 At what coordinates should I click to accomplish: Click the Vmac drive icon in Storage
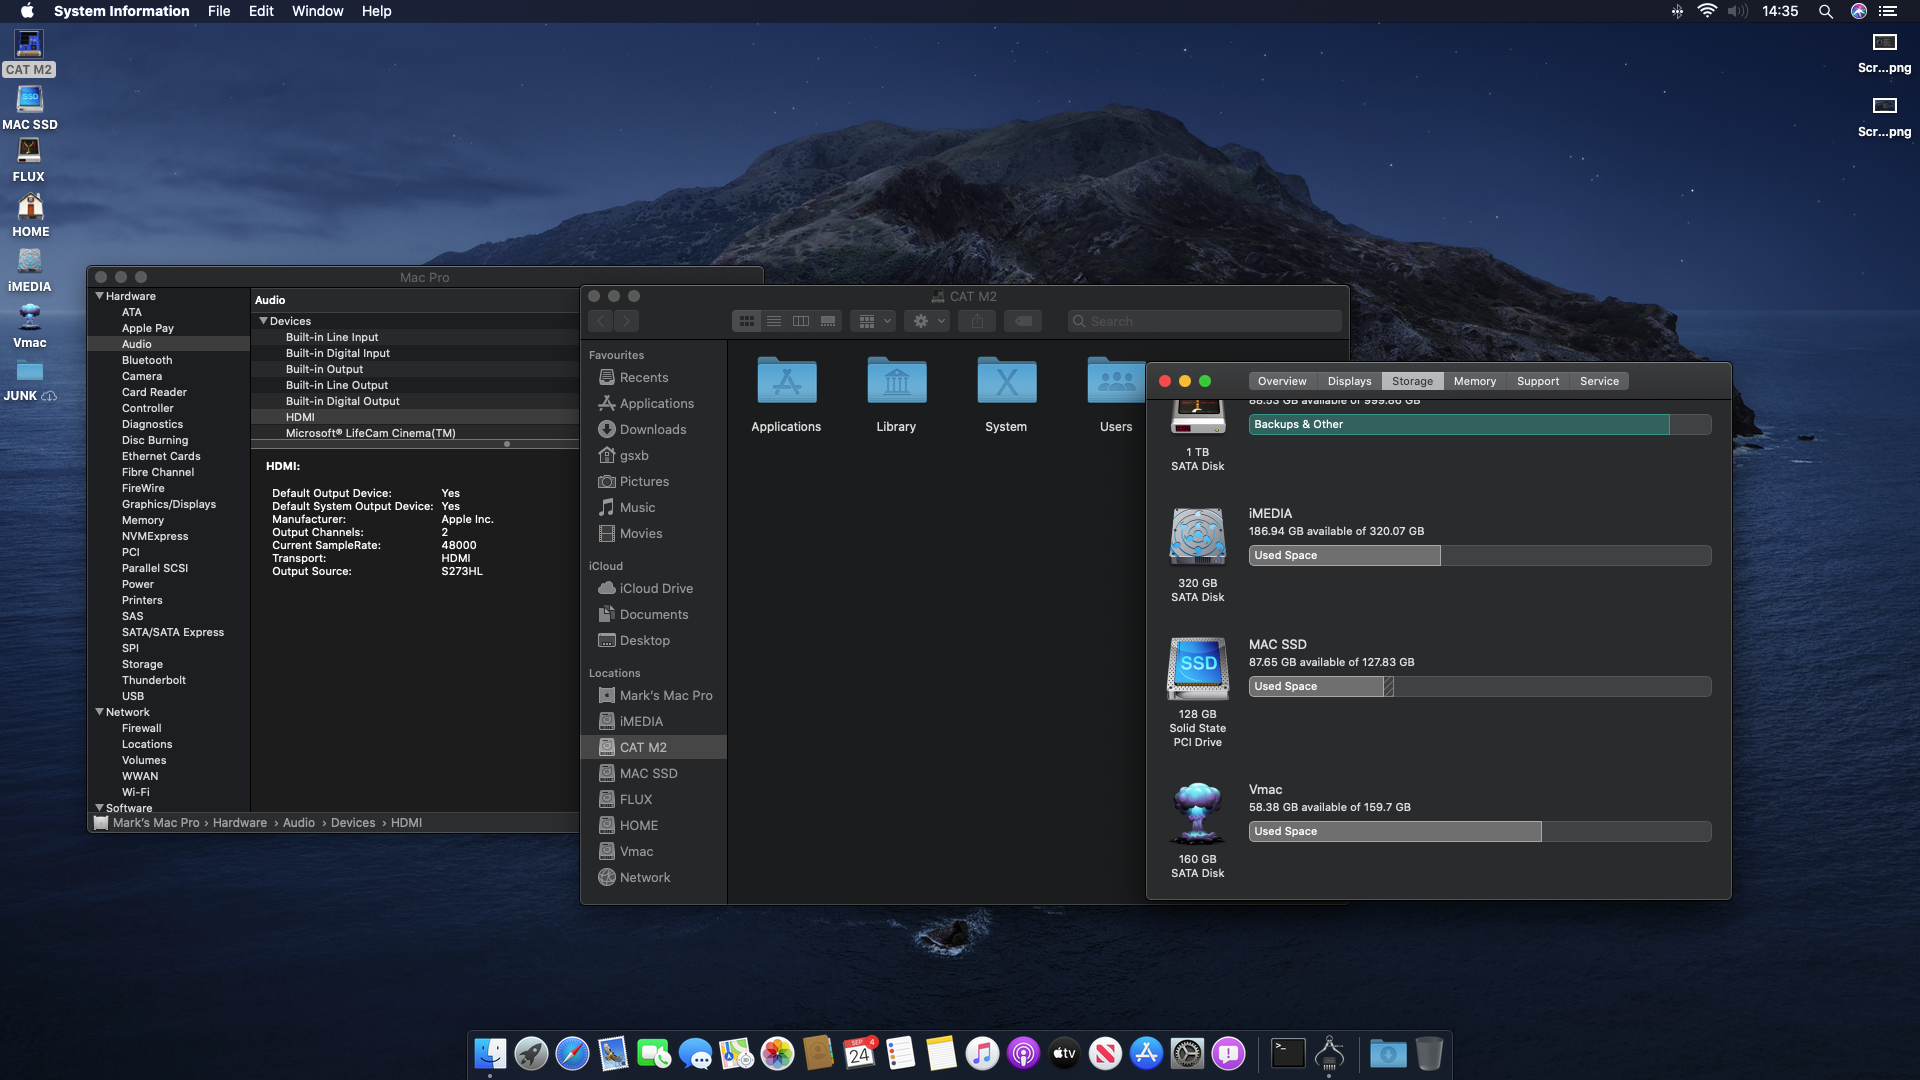tap(1197, 814)
